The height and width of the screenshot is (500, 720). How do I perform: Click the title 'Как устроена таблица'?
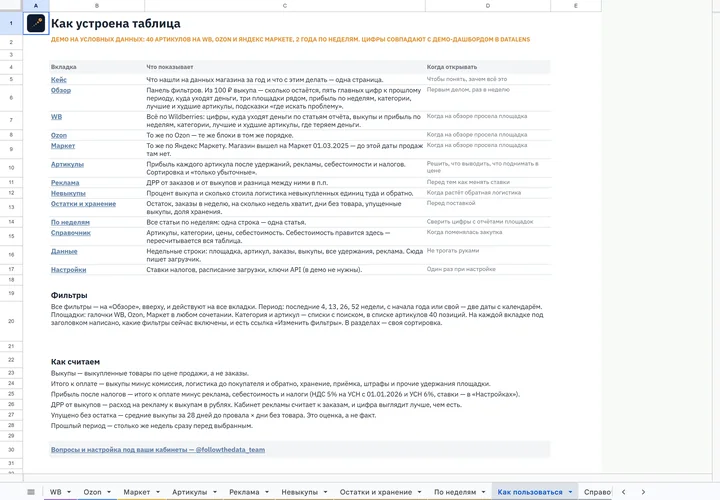[x=115, y=23]
